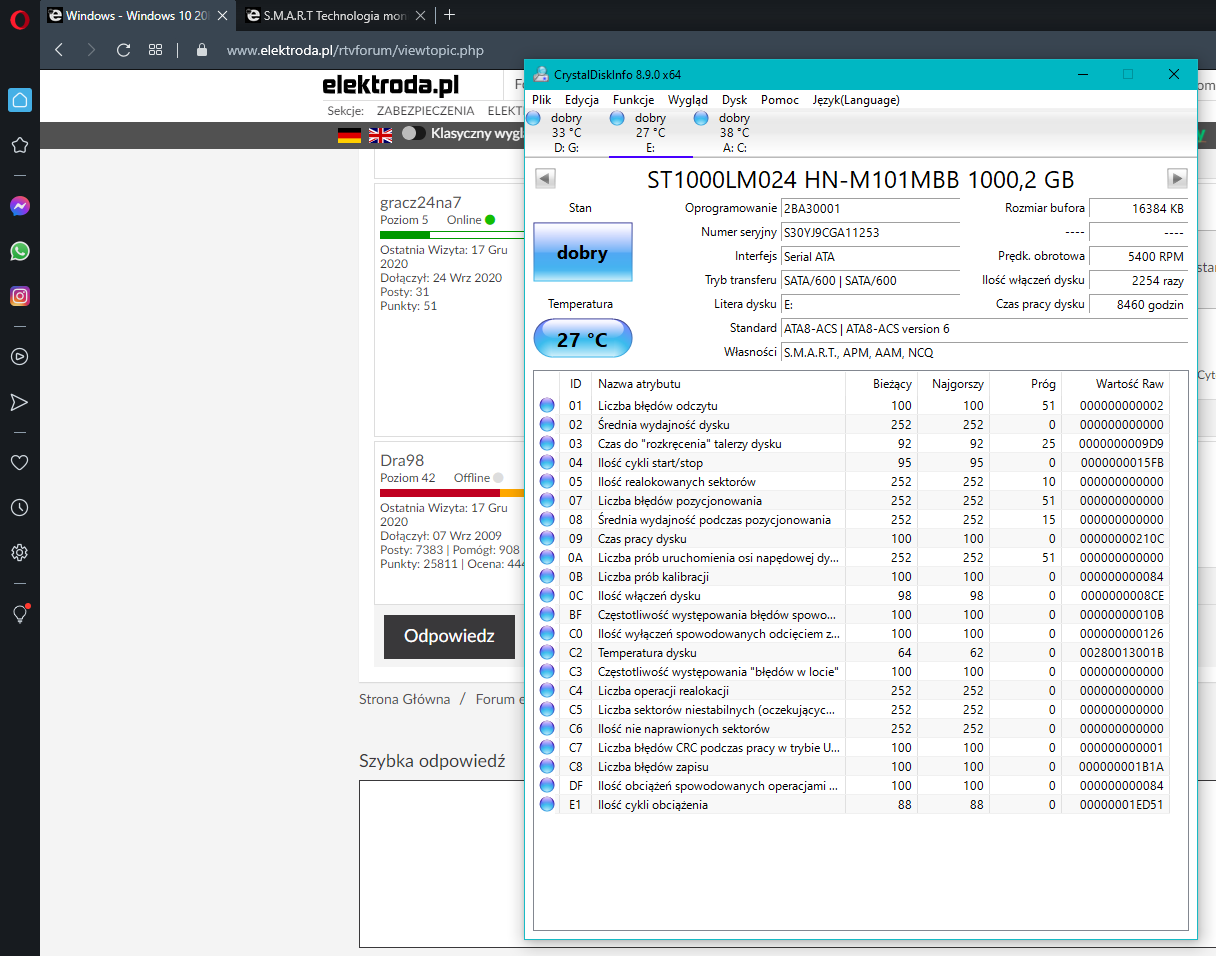Open heart bookmarks icon in Opera sidebar
The image size is (1216, 956).
pyautogui.click(x=19, y=463)
